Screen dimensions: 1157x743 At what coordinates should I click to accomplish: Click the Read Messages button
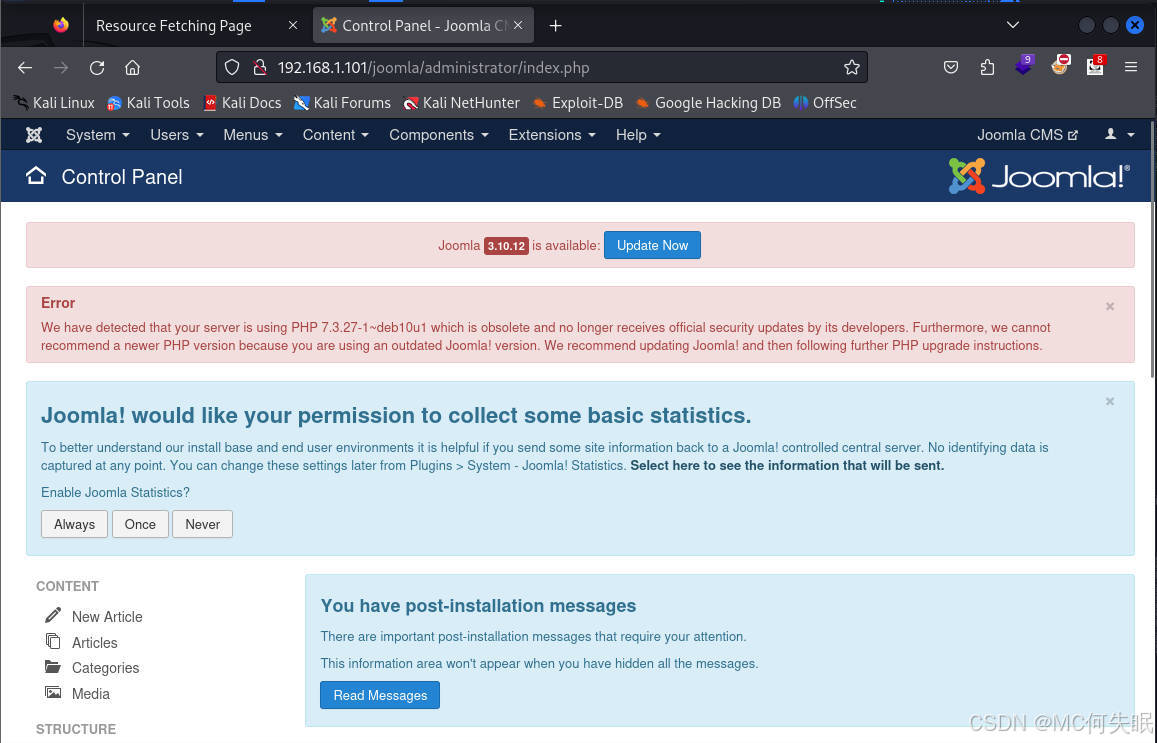pos(380,695)
